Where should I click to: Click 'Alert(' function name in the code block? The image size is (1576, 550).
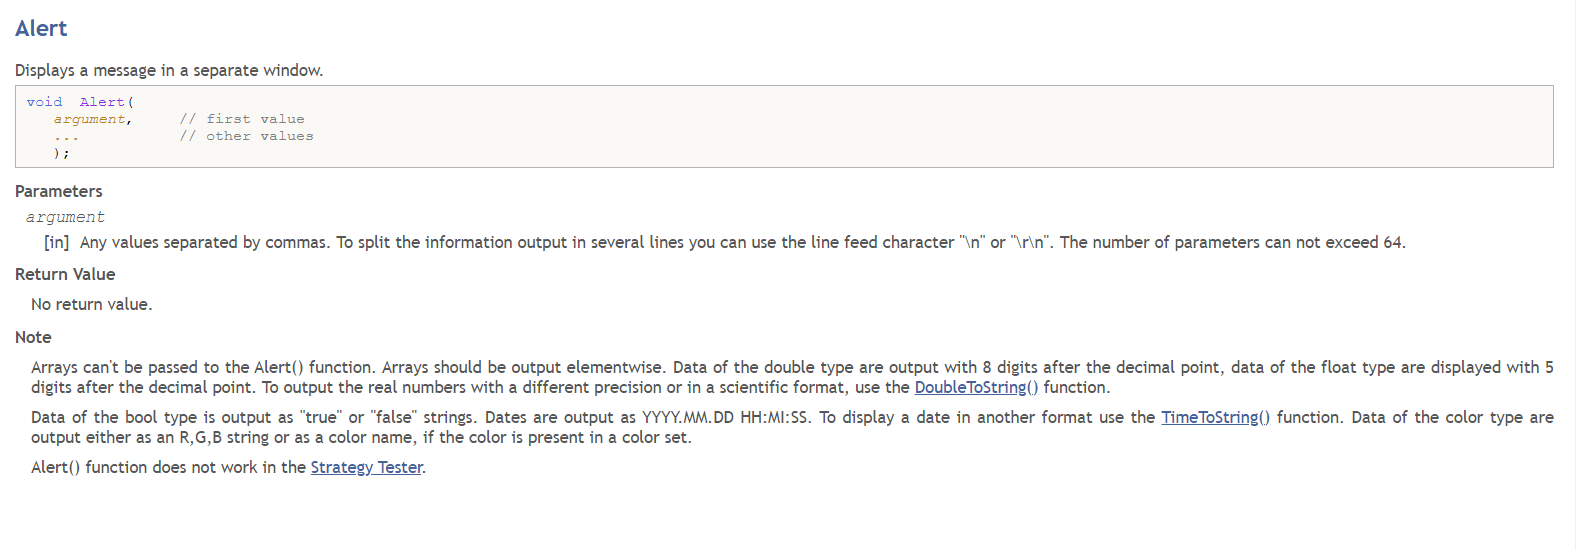(106, 102)
